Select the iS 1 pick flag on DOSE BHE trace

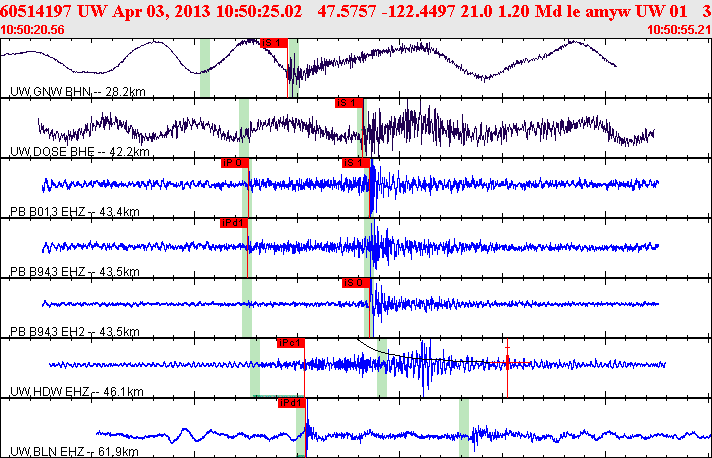pyautogui.click(x=349, y=103)
